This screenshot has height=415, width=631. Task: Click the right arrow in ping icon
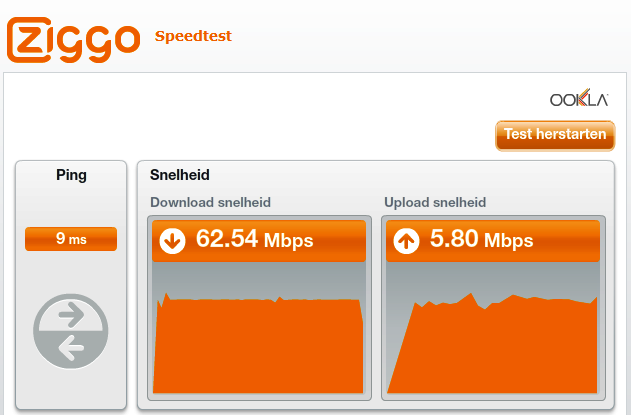(x=71, y=315)
